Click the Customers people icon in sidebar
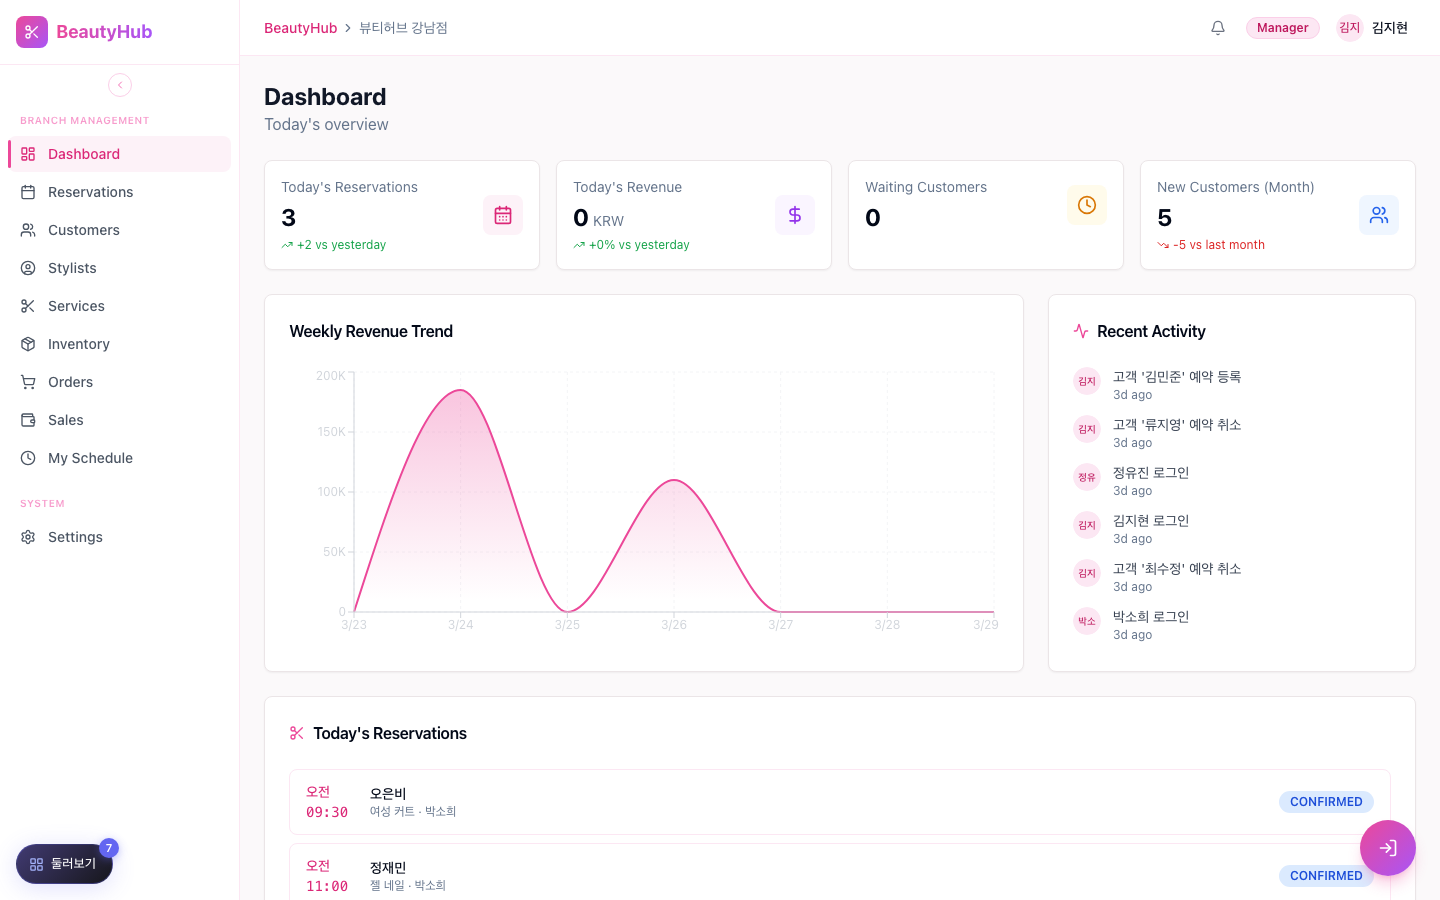The height and width of the screenshot is (900, 1440). [x=28, y=230]
